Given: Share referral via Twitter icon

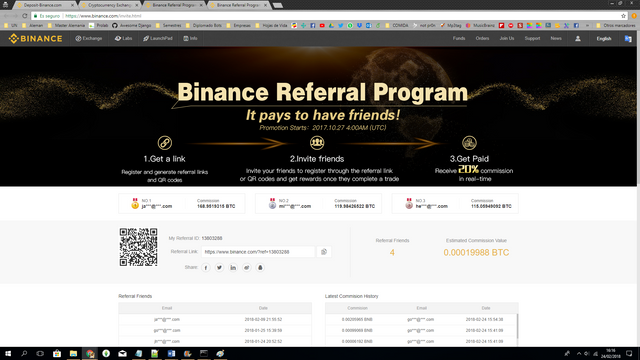Looking at the screenshot, I should pyautogui.click(x=219, y=268).
